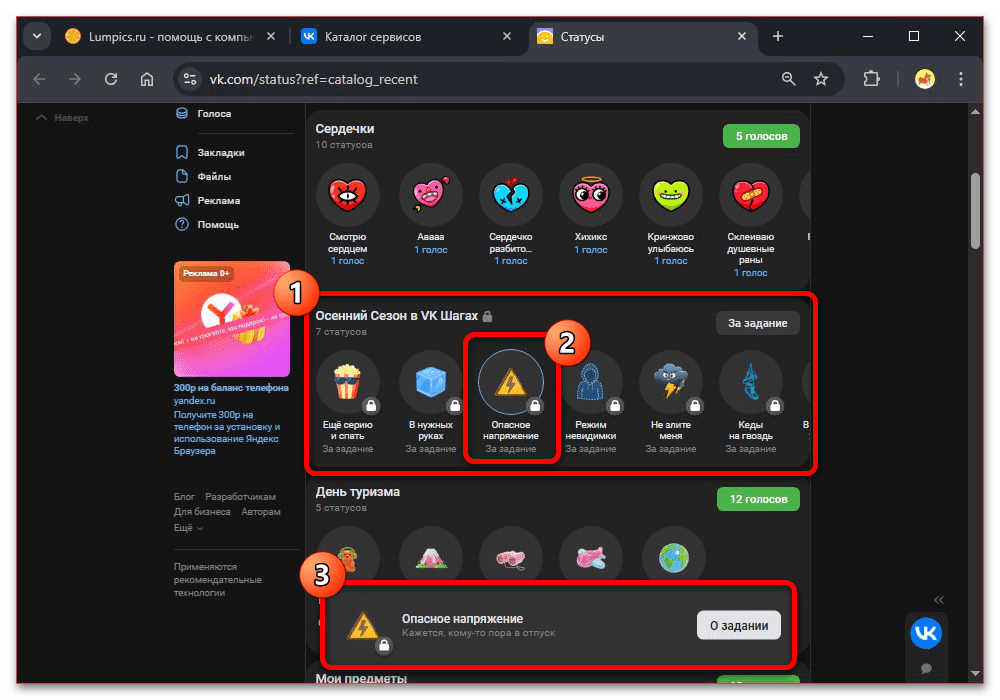
Task: Expand the "Ещё" footer menu
Action: (187, 527)
